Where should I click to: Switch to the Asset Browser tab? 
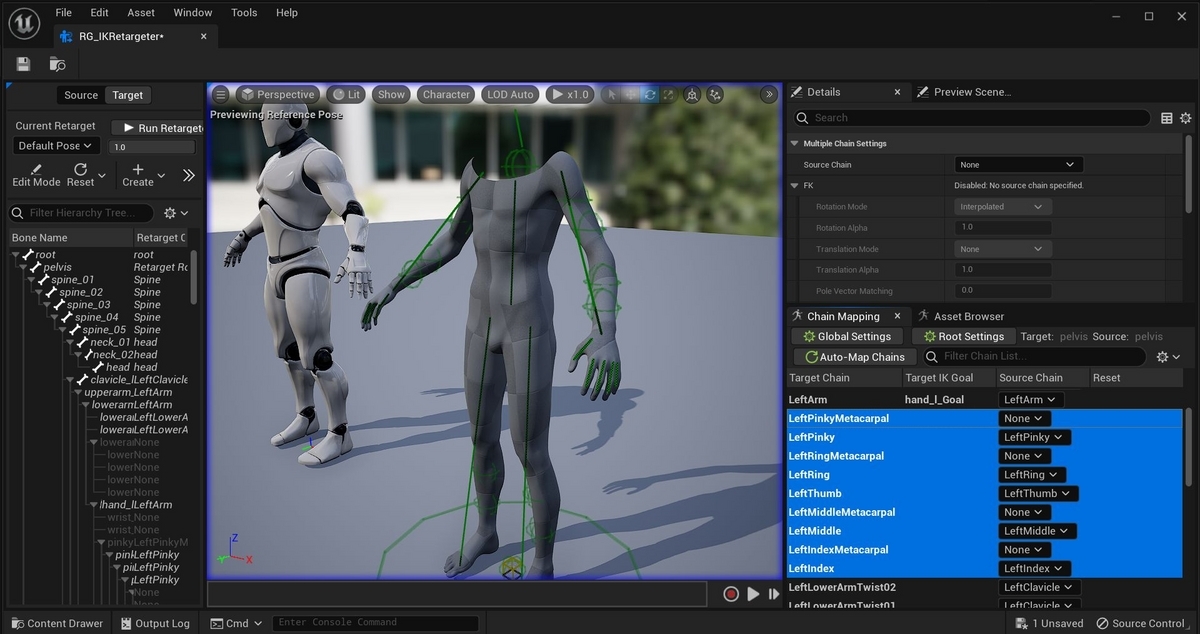(960, 316)
